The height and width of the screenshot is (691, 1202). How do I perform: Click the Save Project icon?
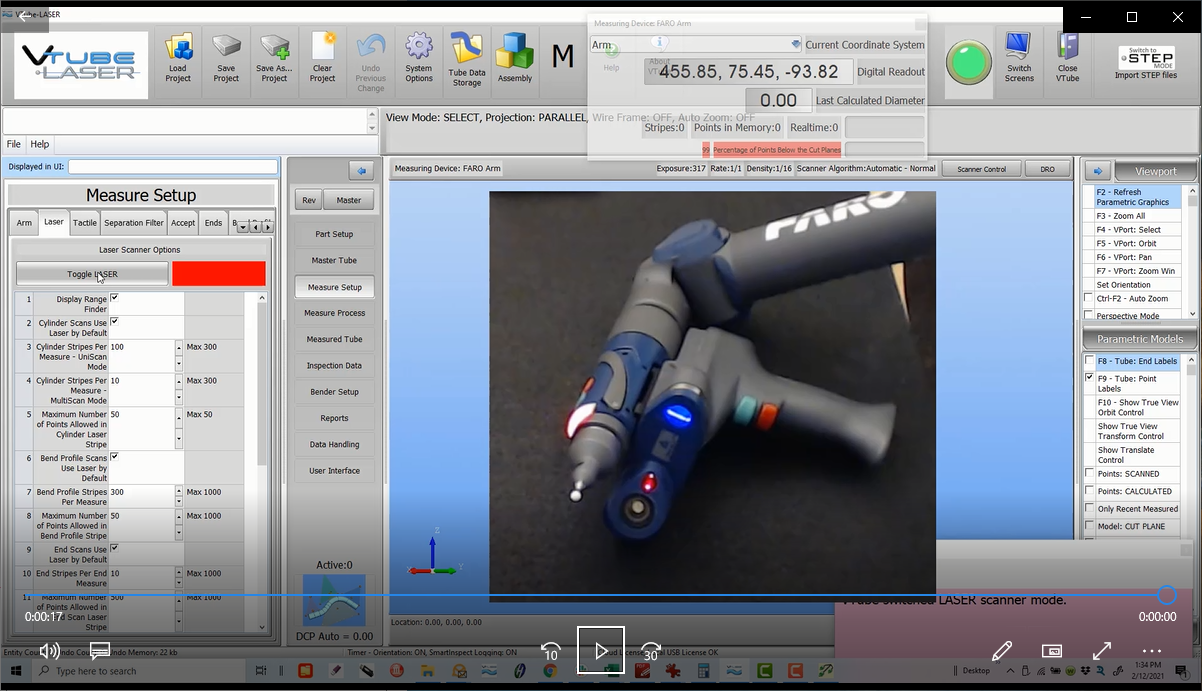226,62
